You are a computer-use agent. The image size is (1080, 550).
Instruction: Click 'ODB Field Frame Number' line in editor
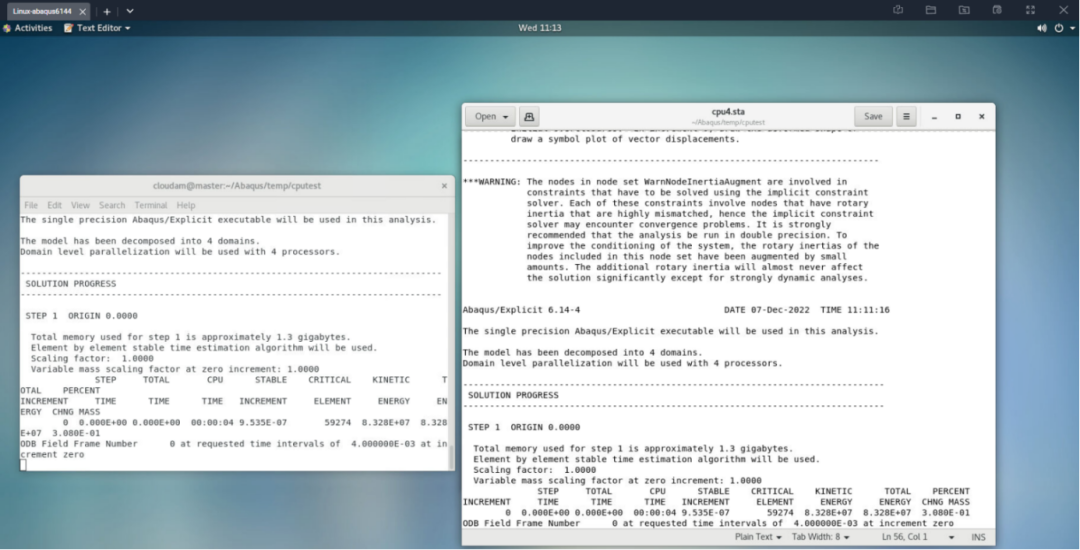pos(708,523)
